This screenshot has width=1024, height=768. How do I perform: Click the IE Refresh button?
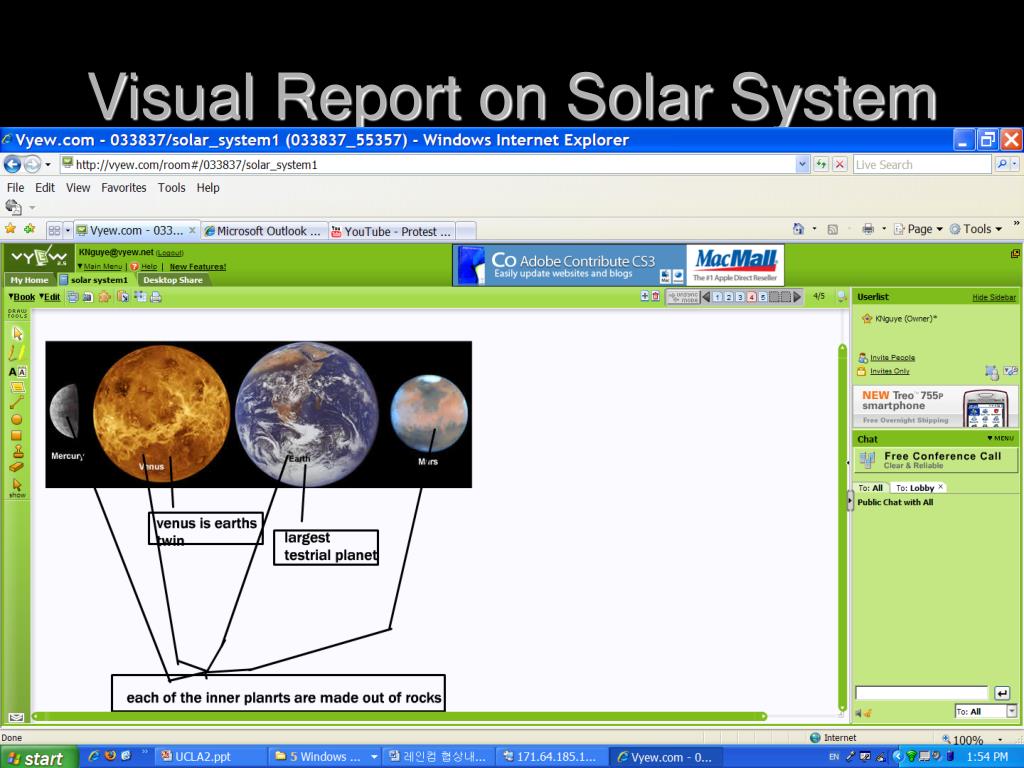[x=821, y=165]
